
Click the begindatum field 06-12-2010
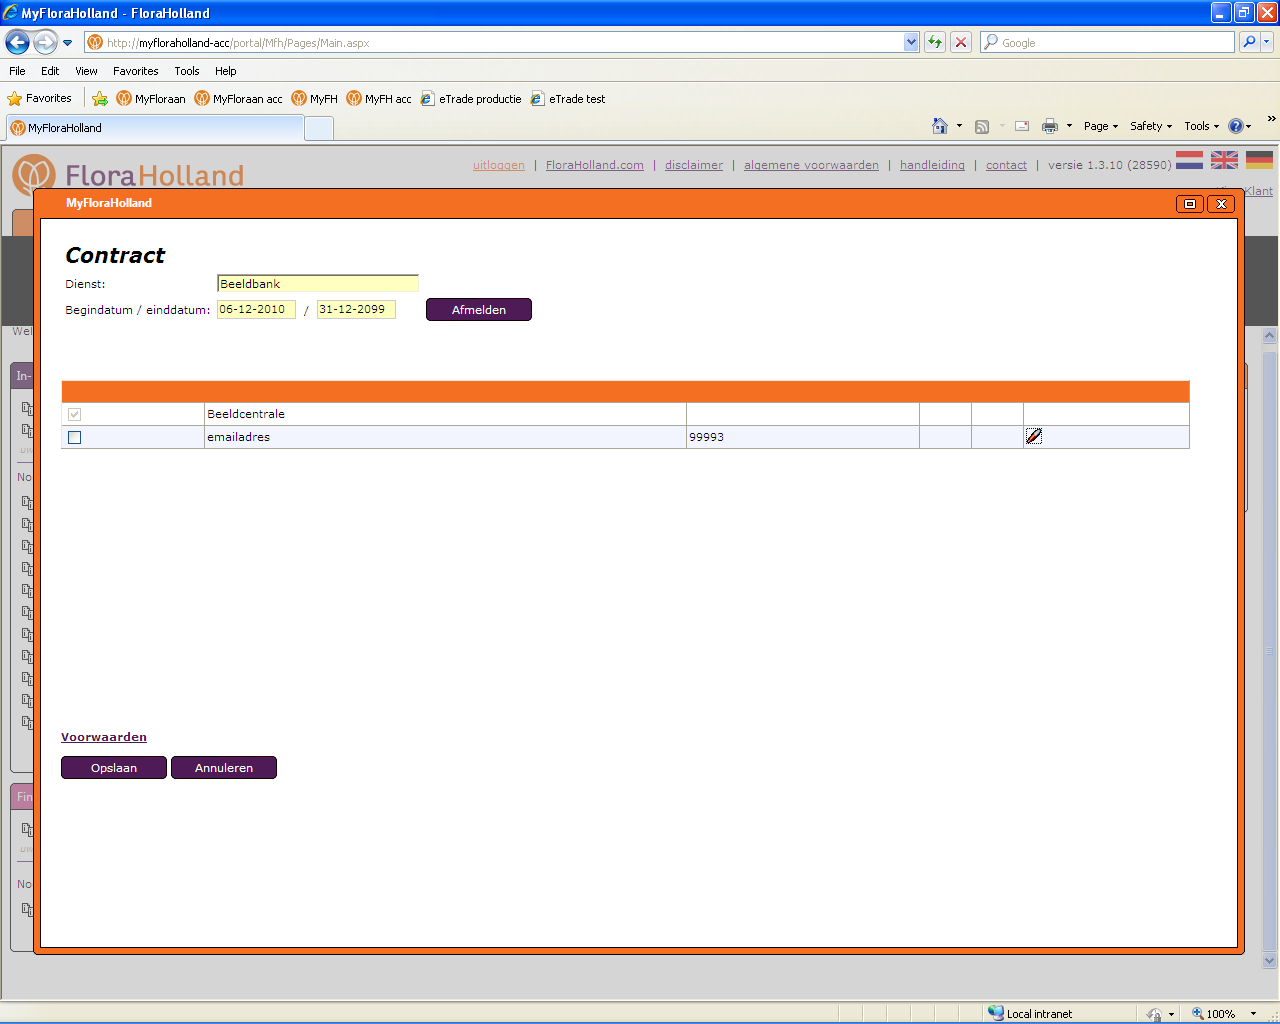(256, 309)
